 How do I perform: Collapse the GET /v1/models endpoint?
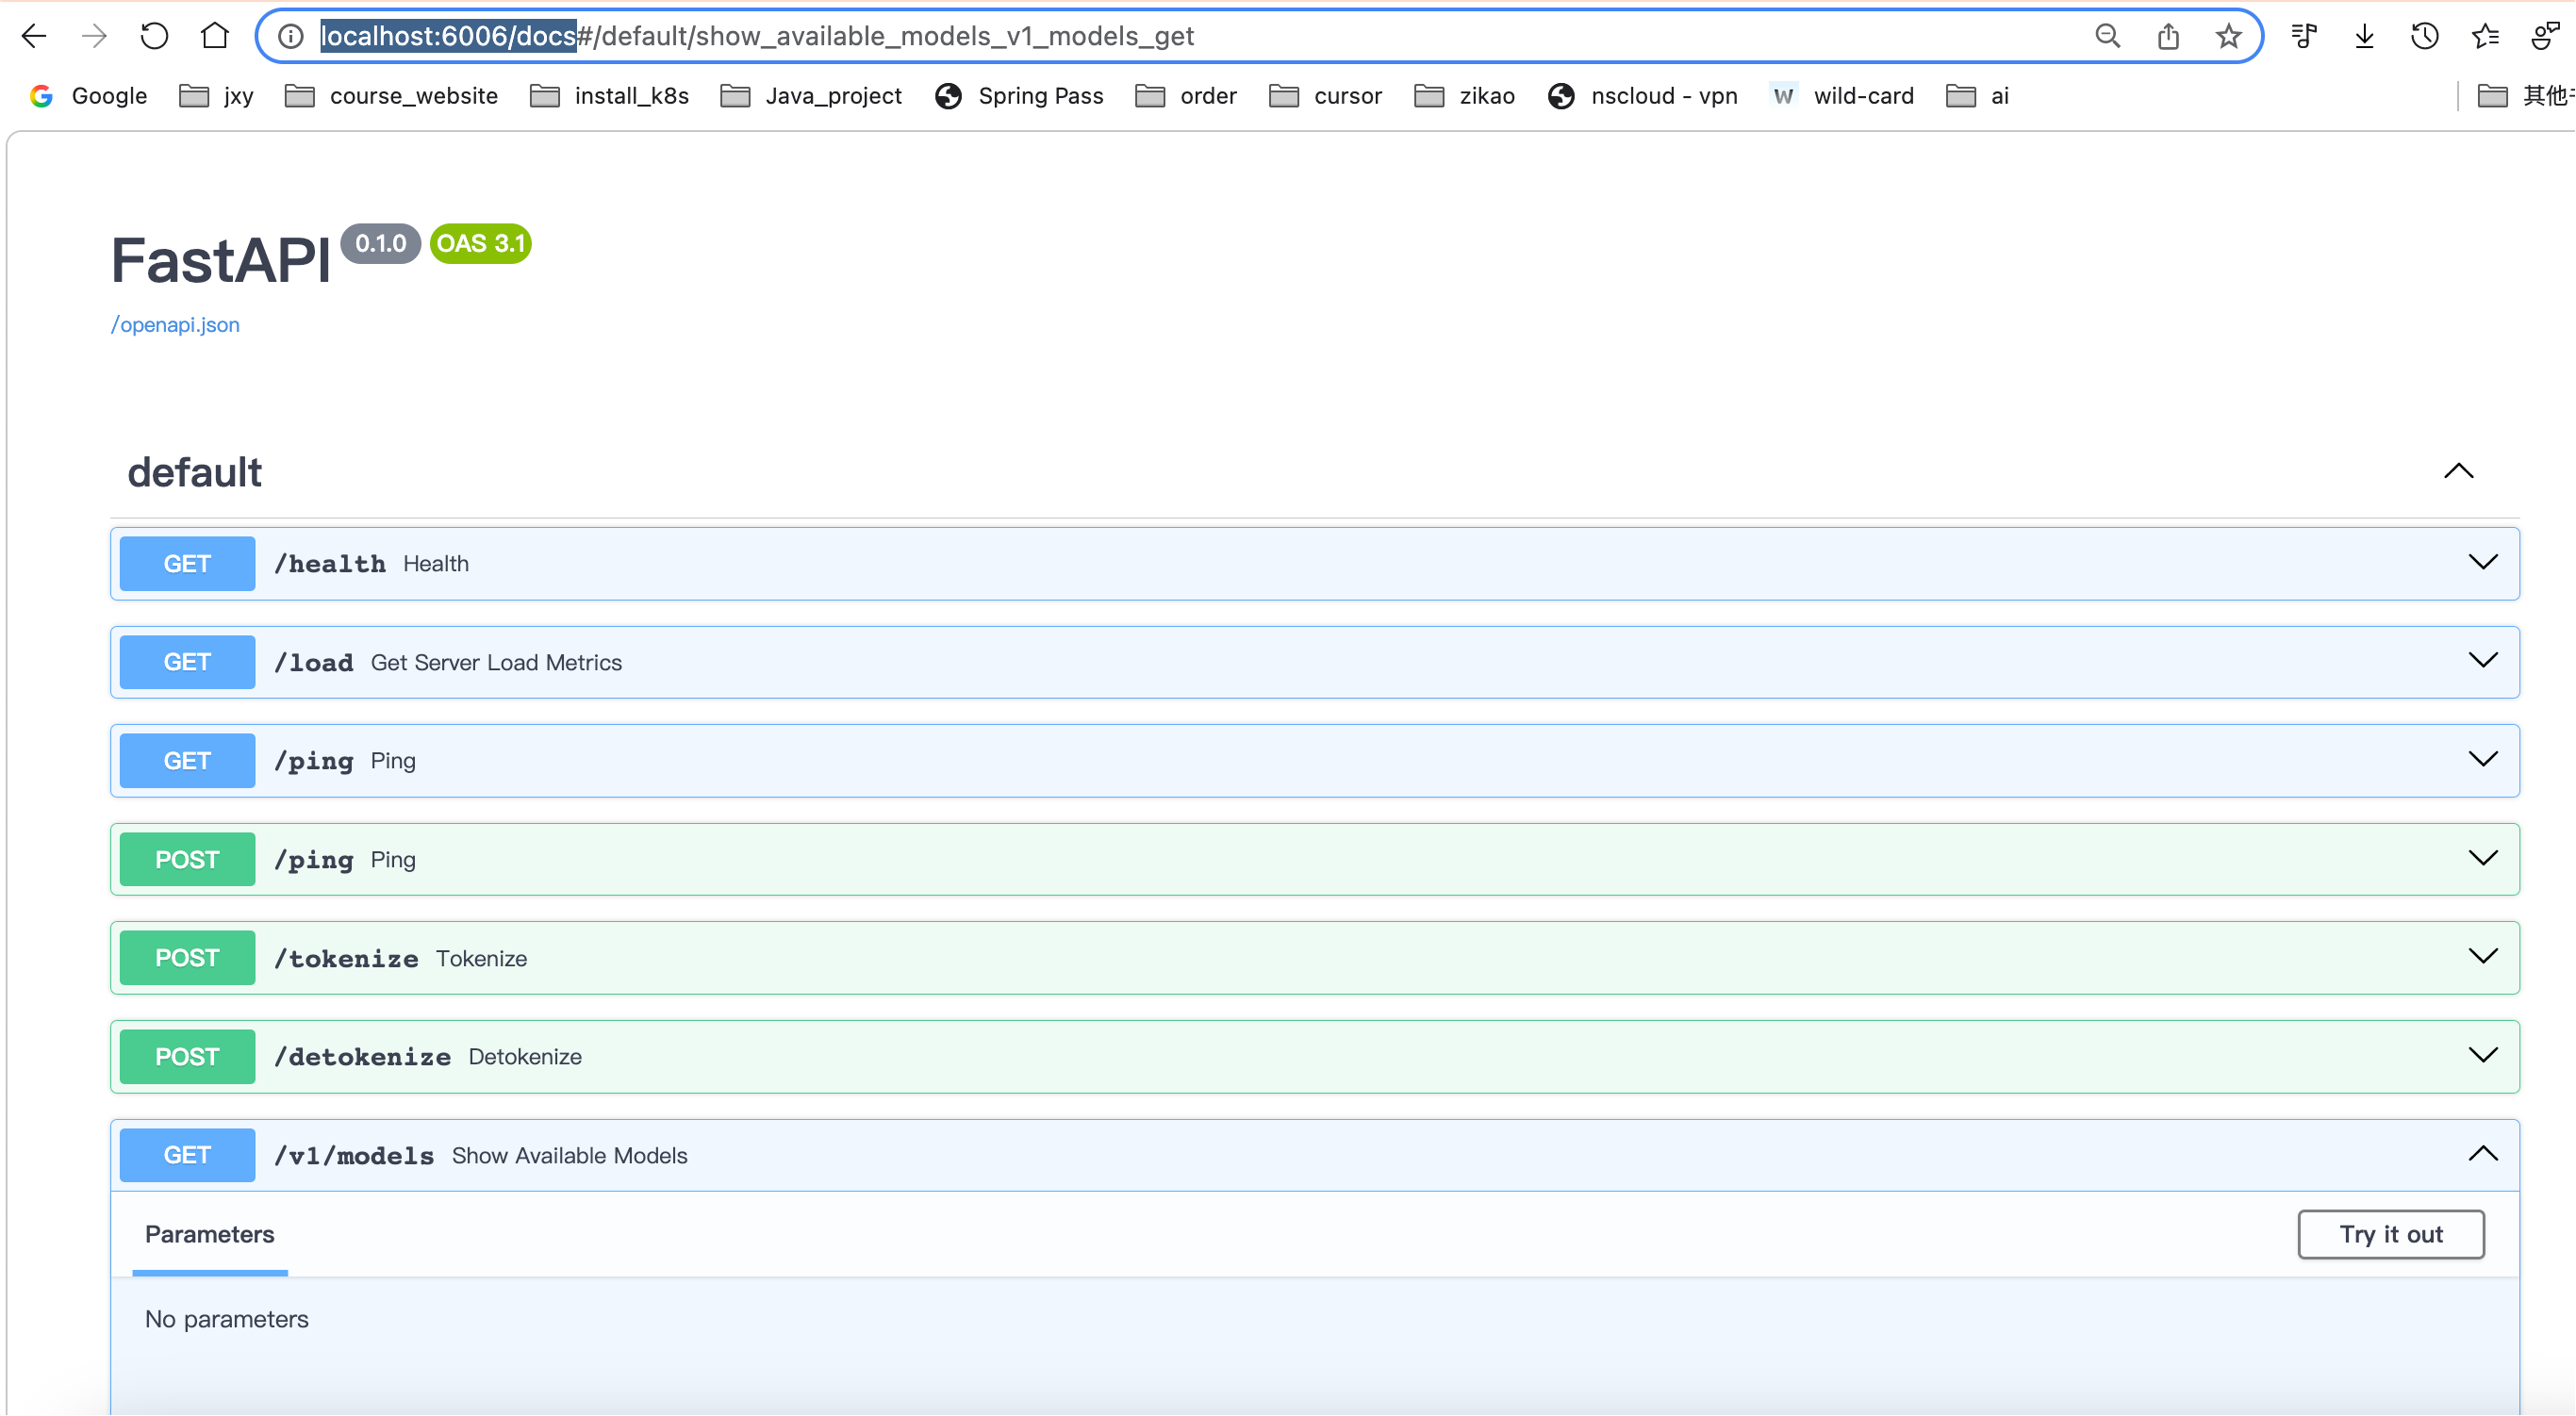pos(2483,1154)
